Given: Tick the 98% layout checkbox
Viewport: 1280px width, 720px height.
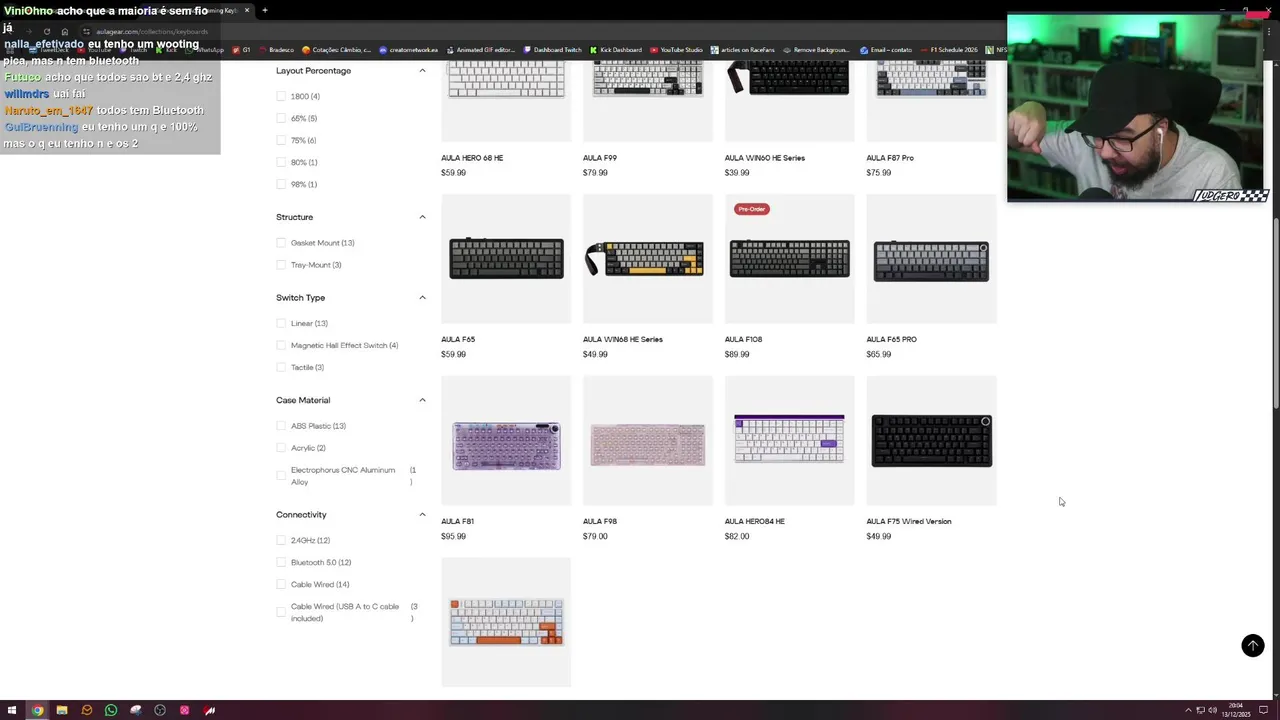Looking at the screenshot, I should [x=281, y=184].
